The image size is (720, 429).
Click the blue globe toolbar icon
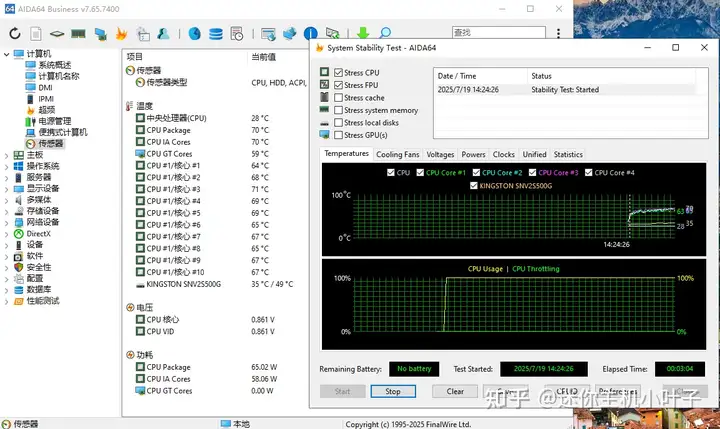coord(195,34)
